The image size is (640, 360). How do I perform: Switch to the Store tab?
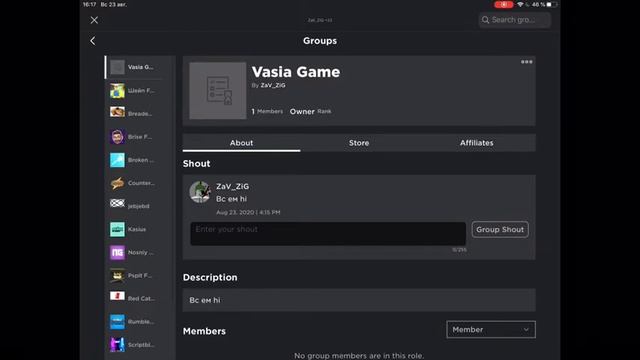[x=359, y=143]
